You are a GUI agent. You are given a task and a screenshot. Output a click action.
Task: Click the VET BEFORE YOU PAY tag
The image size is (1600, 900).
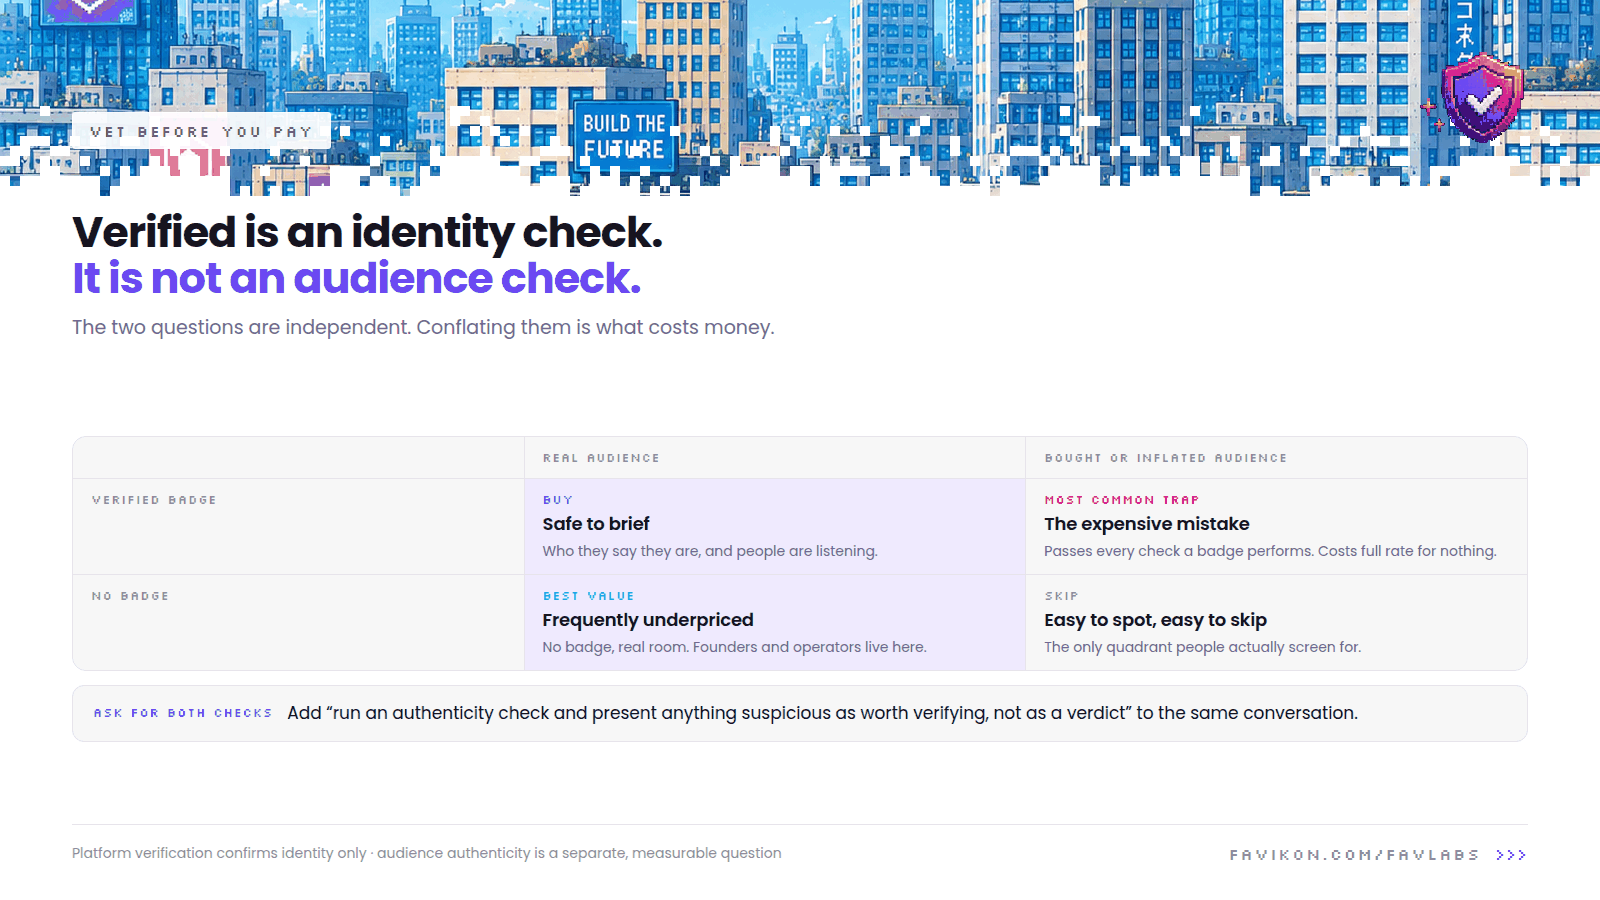coord(201,132)
